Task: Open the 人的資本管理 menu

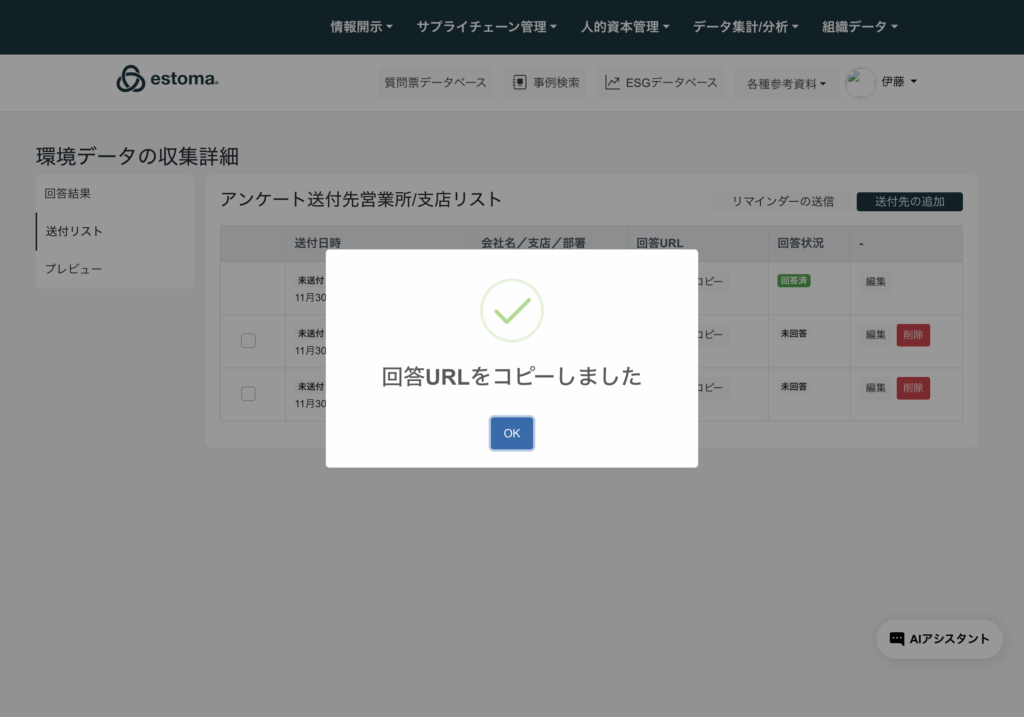Action: click(625, 27)
